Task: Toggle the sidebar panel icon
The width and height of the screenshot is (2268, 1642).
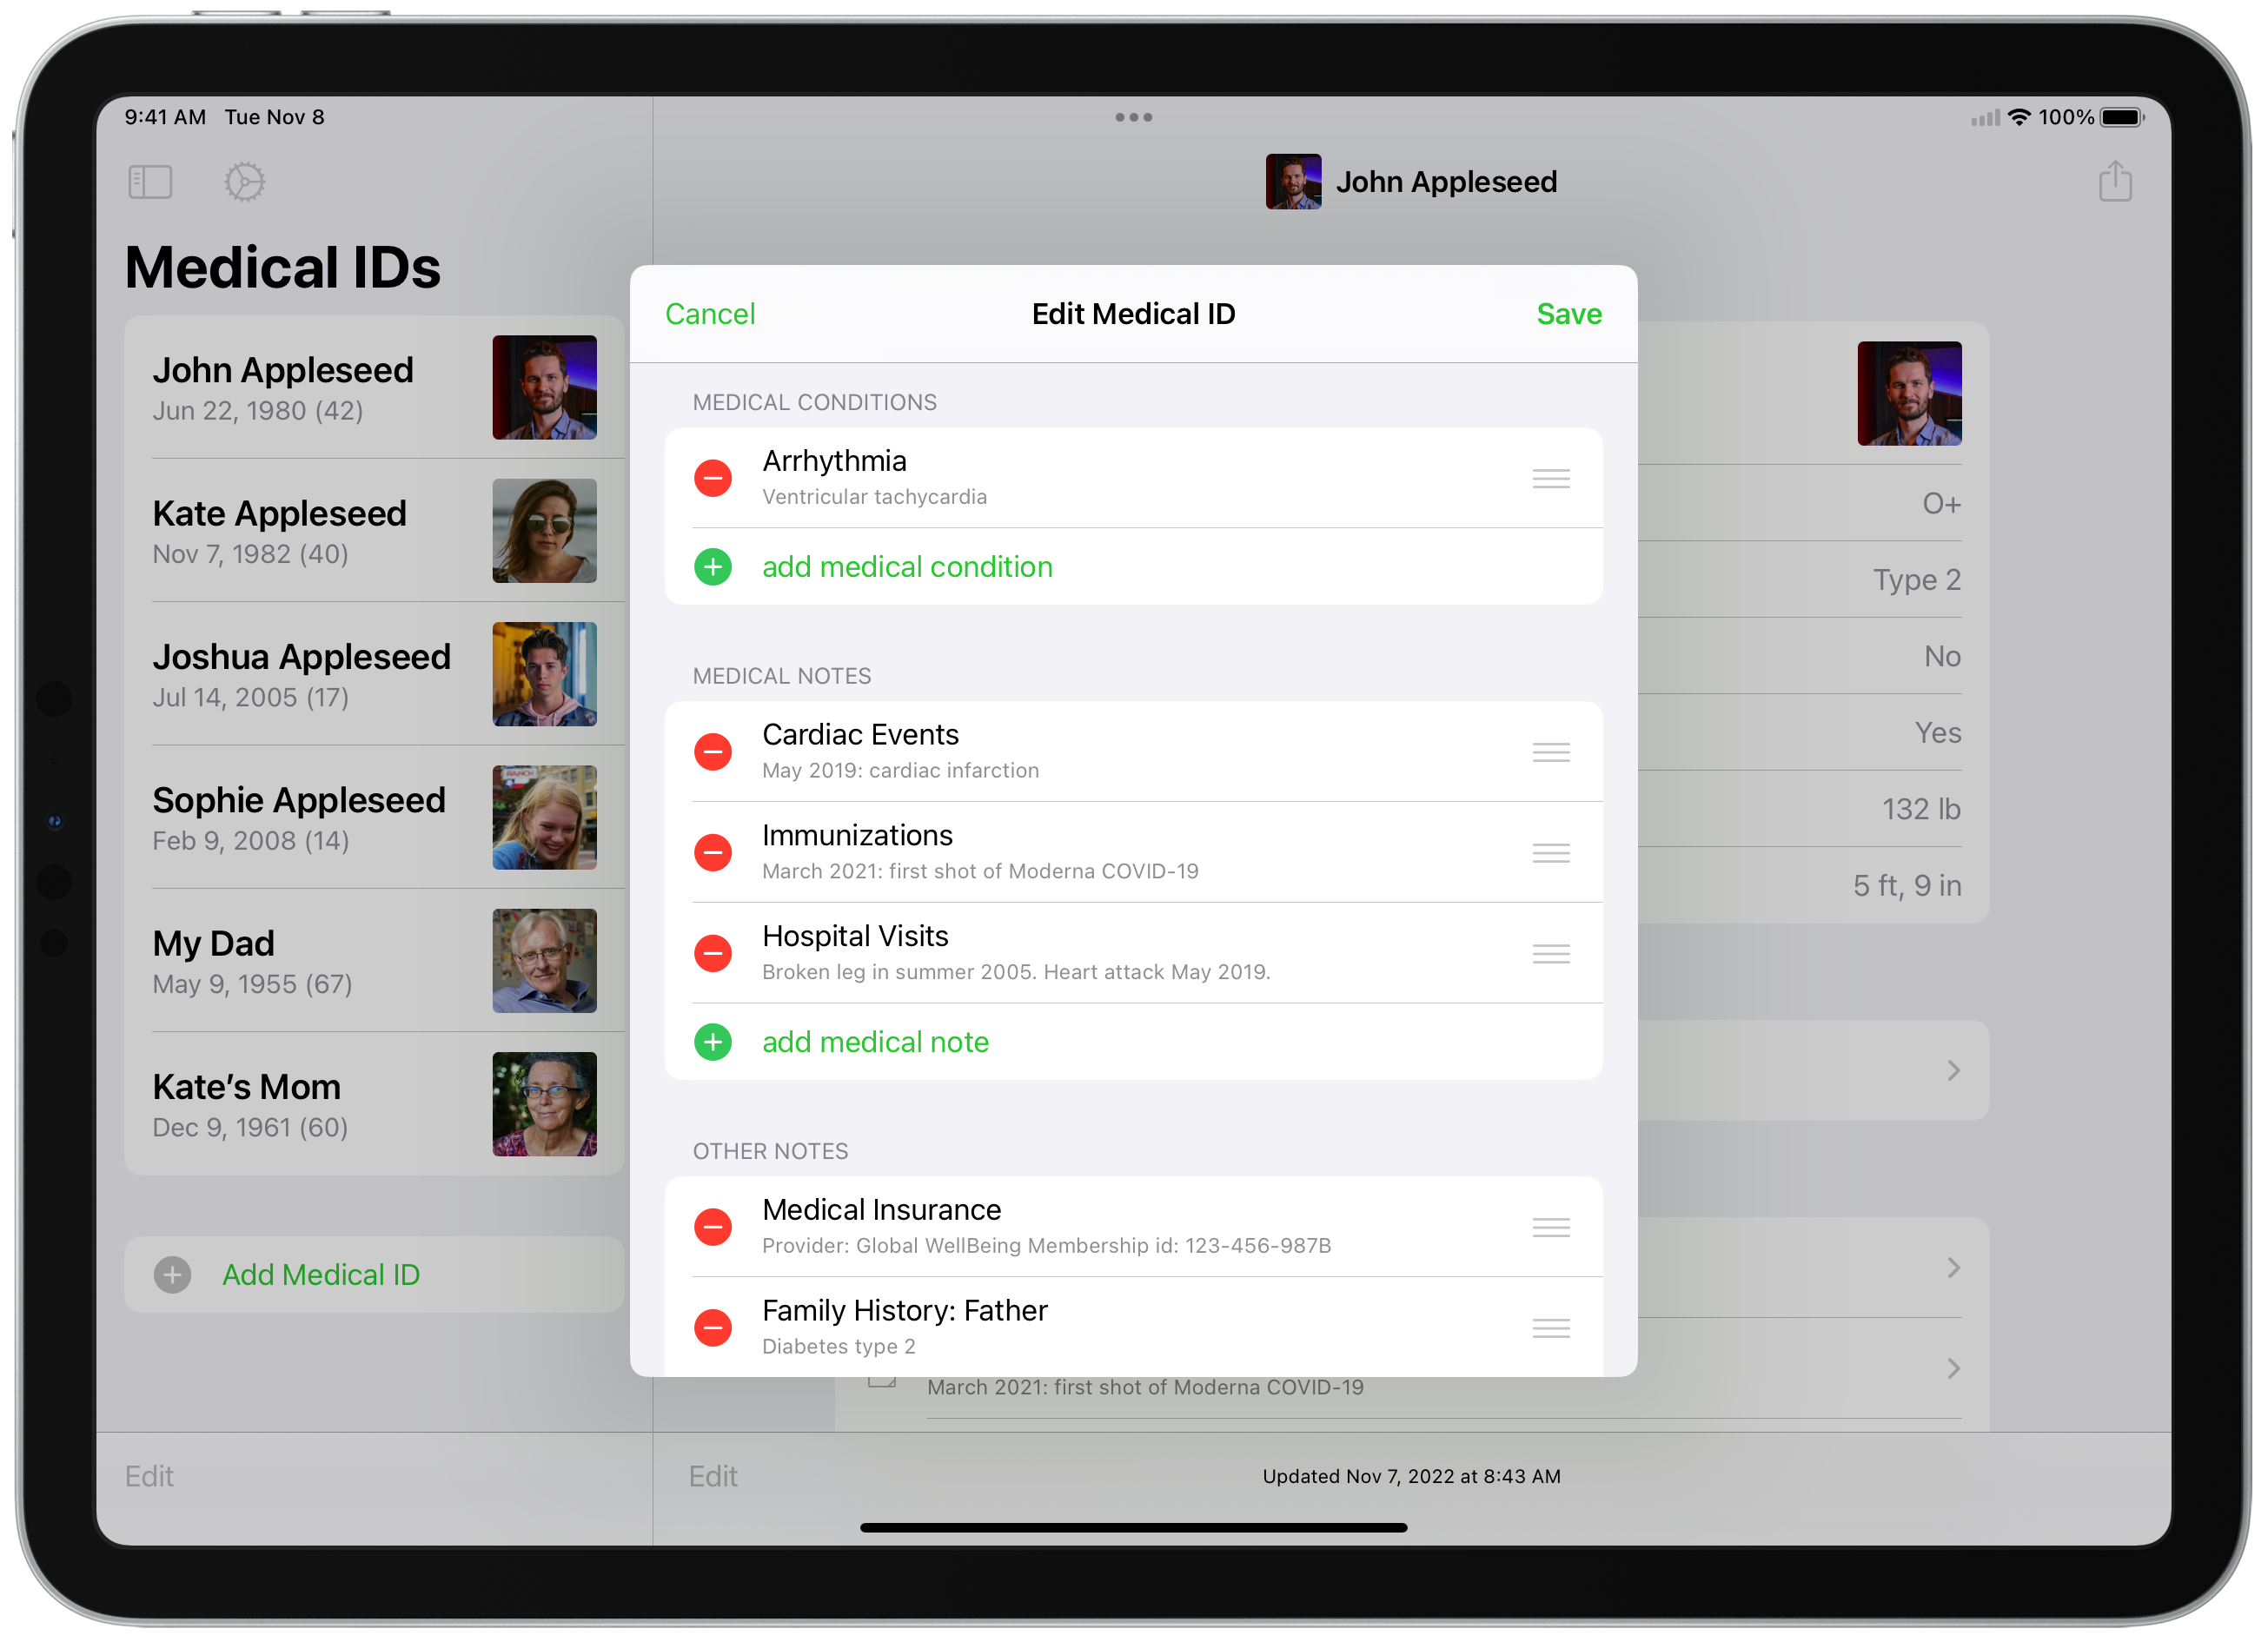Action: (150, 182)
